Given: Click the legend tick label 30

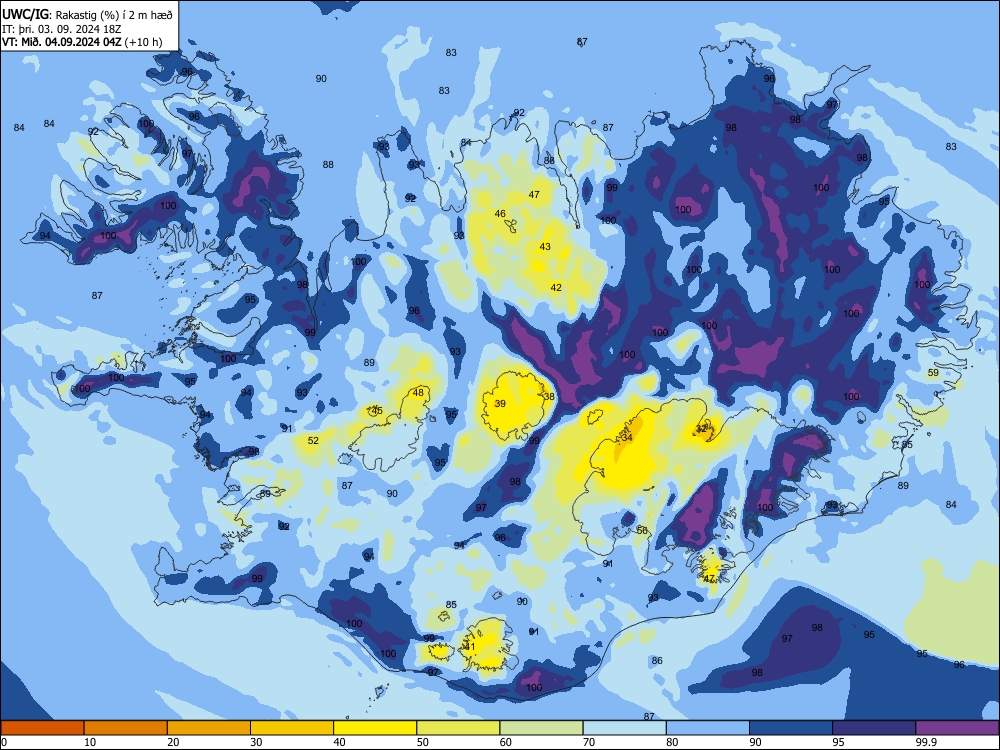Looking at the screenshot, I should [256, 742].
